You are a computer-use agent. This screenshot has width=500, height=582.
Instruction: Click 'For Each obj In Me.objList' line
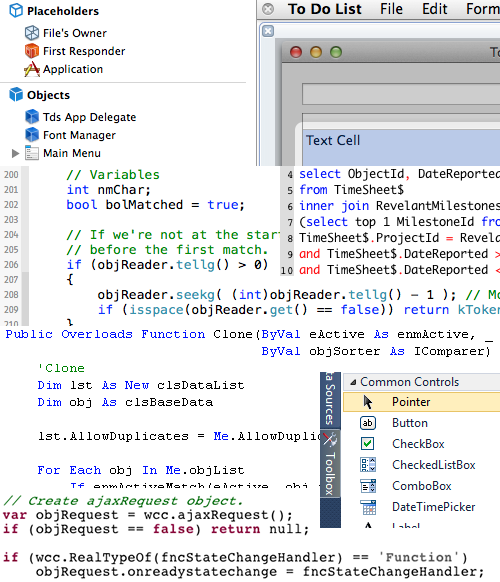tap(141, 470)
